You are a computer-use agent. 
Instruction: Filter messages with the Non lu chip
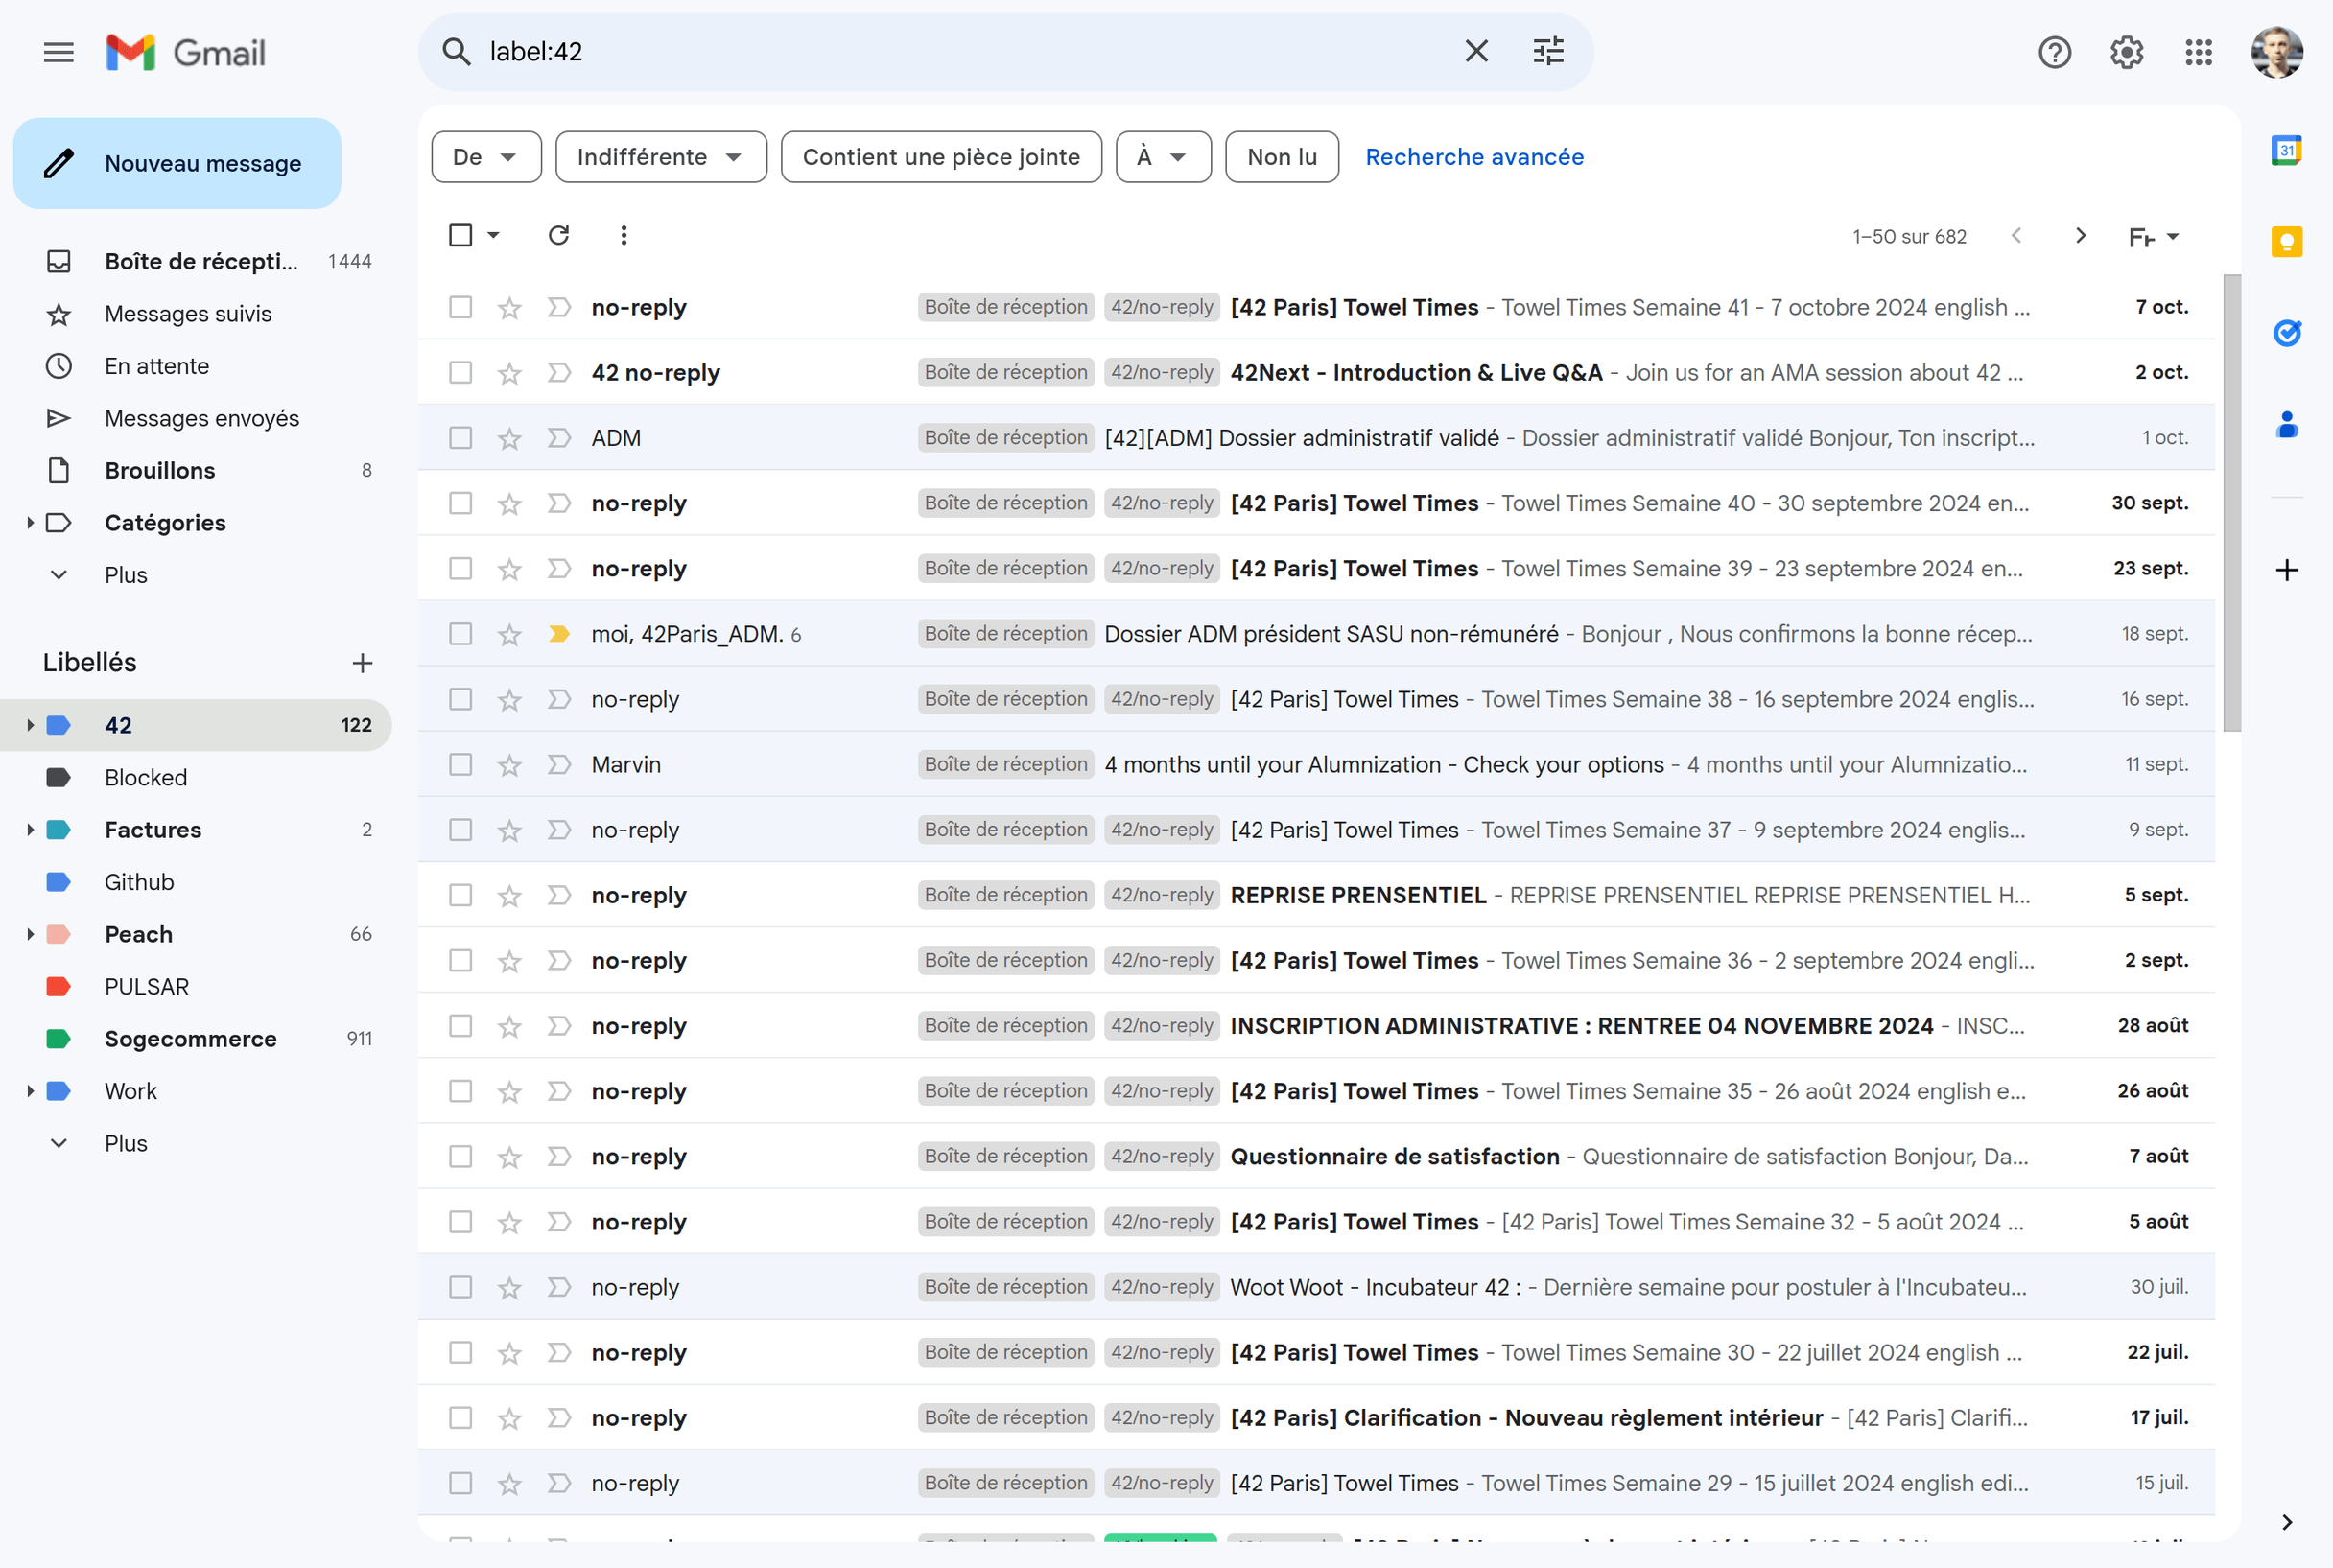coord(1281,156)
